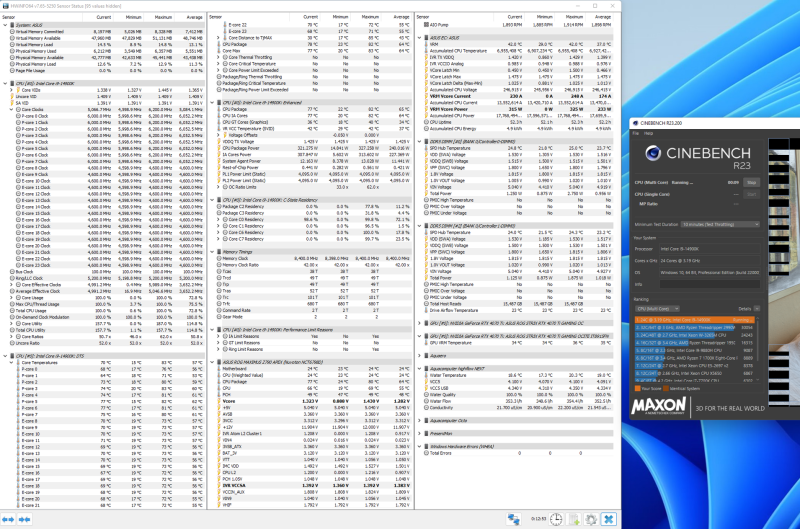Select the Water Temperature row
Screen dimensions: 800x529
(x=518, y=375)
